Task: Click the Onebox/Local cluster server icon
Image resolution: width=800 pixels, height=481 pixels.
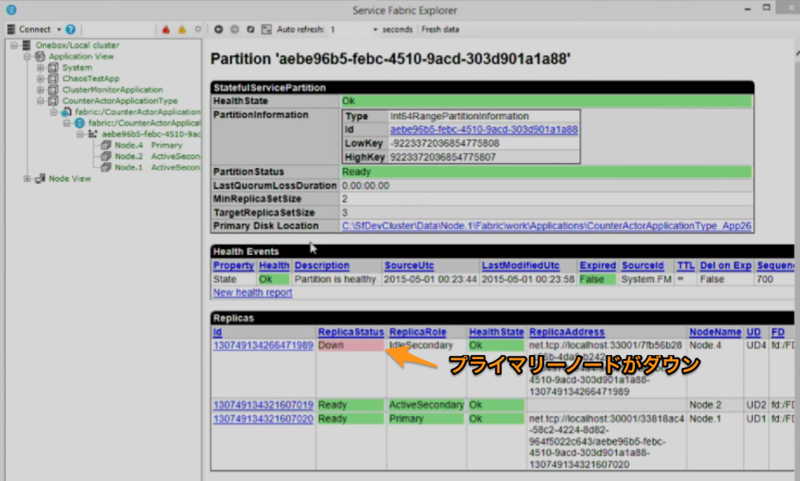Action: click(27, 45)
